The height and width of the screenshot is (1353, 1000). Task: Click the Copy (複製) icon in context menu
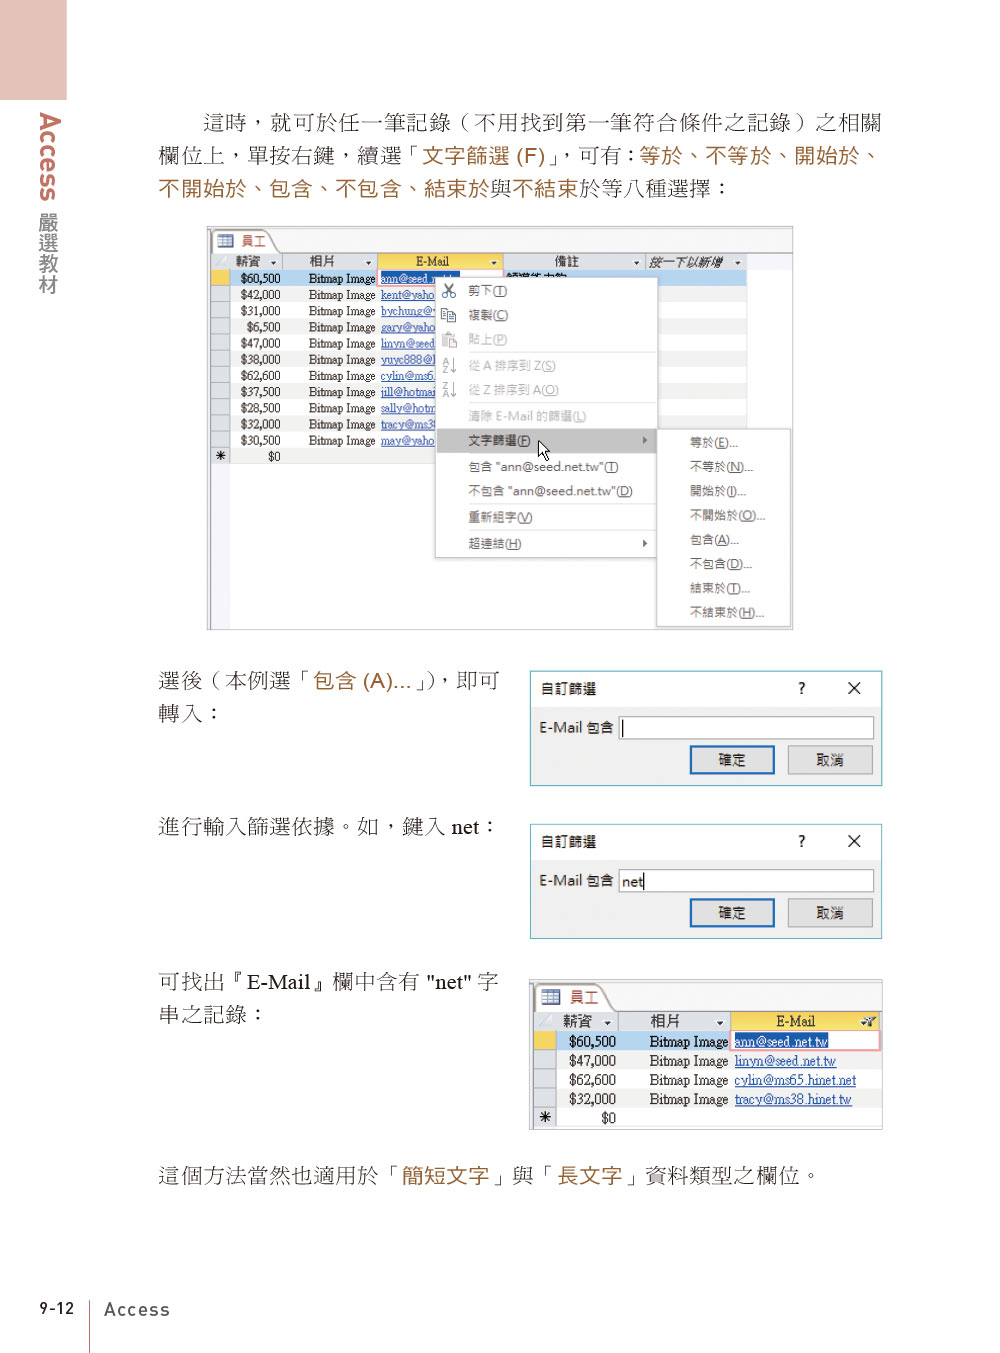coord(449,315)
